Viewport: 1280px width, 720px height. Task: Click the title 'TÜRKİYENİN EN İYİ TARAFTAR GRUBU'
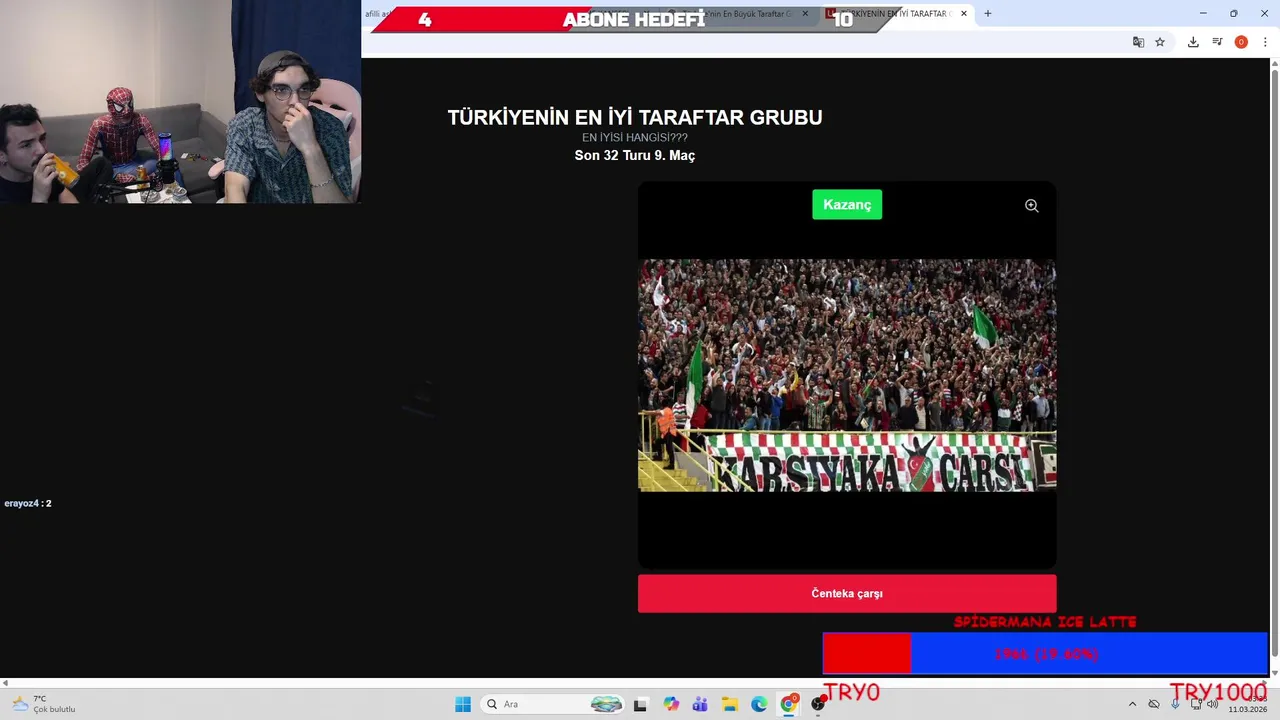pyautogui.click(x=635, y=118)
